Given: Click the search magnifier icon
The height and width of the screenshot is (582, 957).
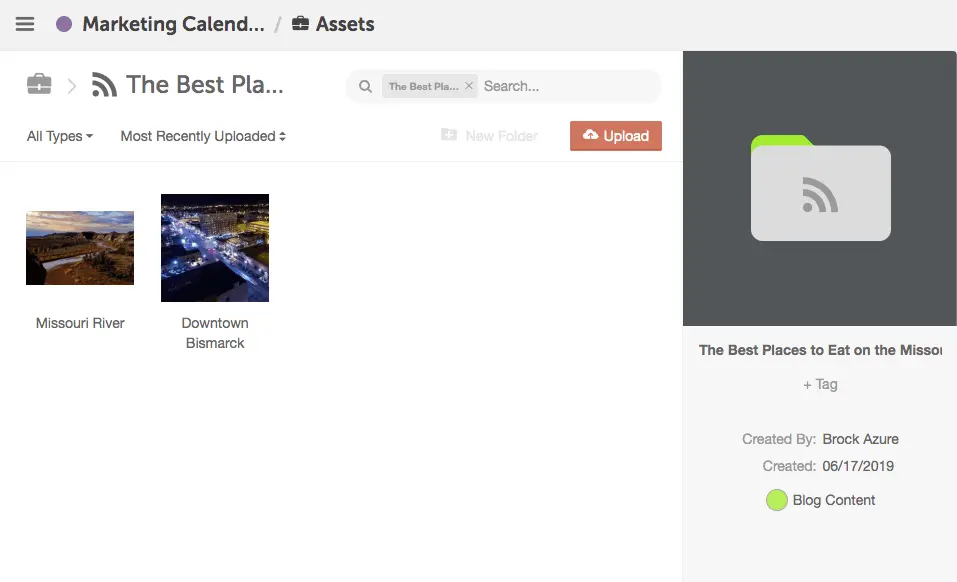Looking at the screenshot, I should click(x=365, y=87).
